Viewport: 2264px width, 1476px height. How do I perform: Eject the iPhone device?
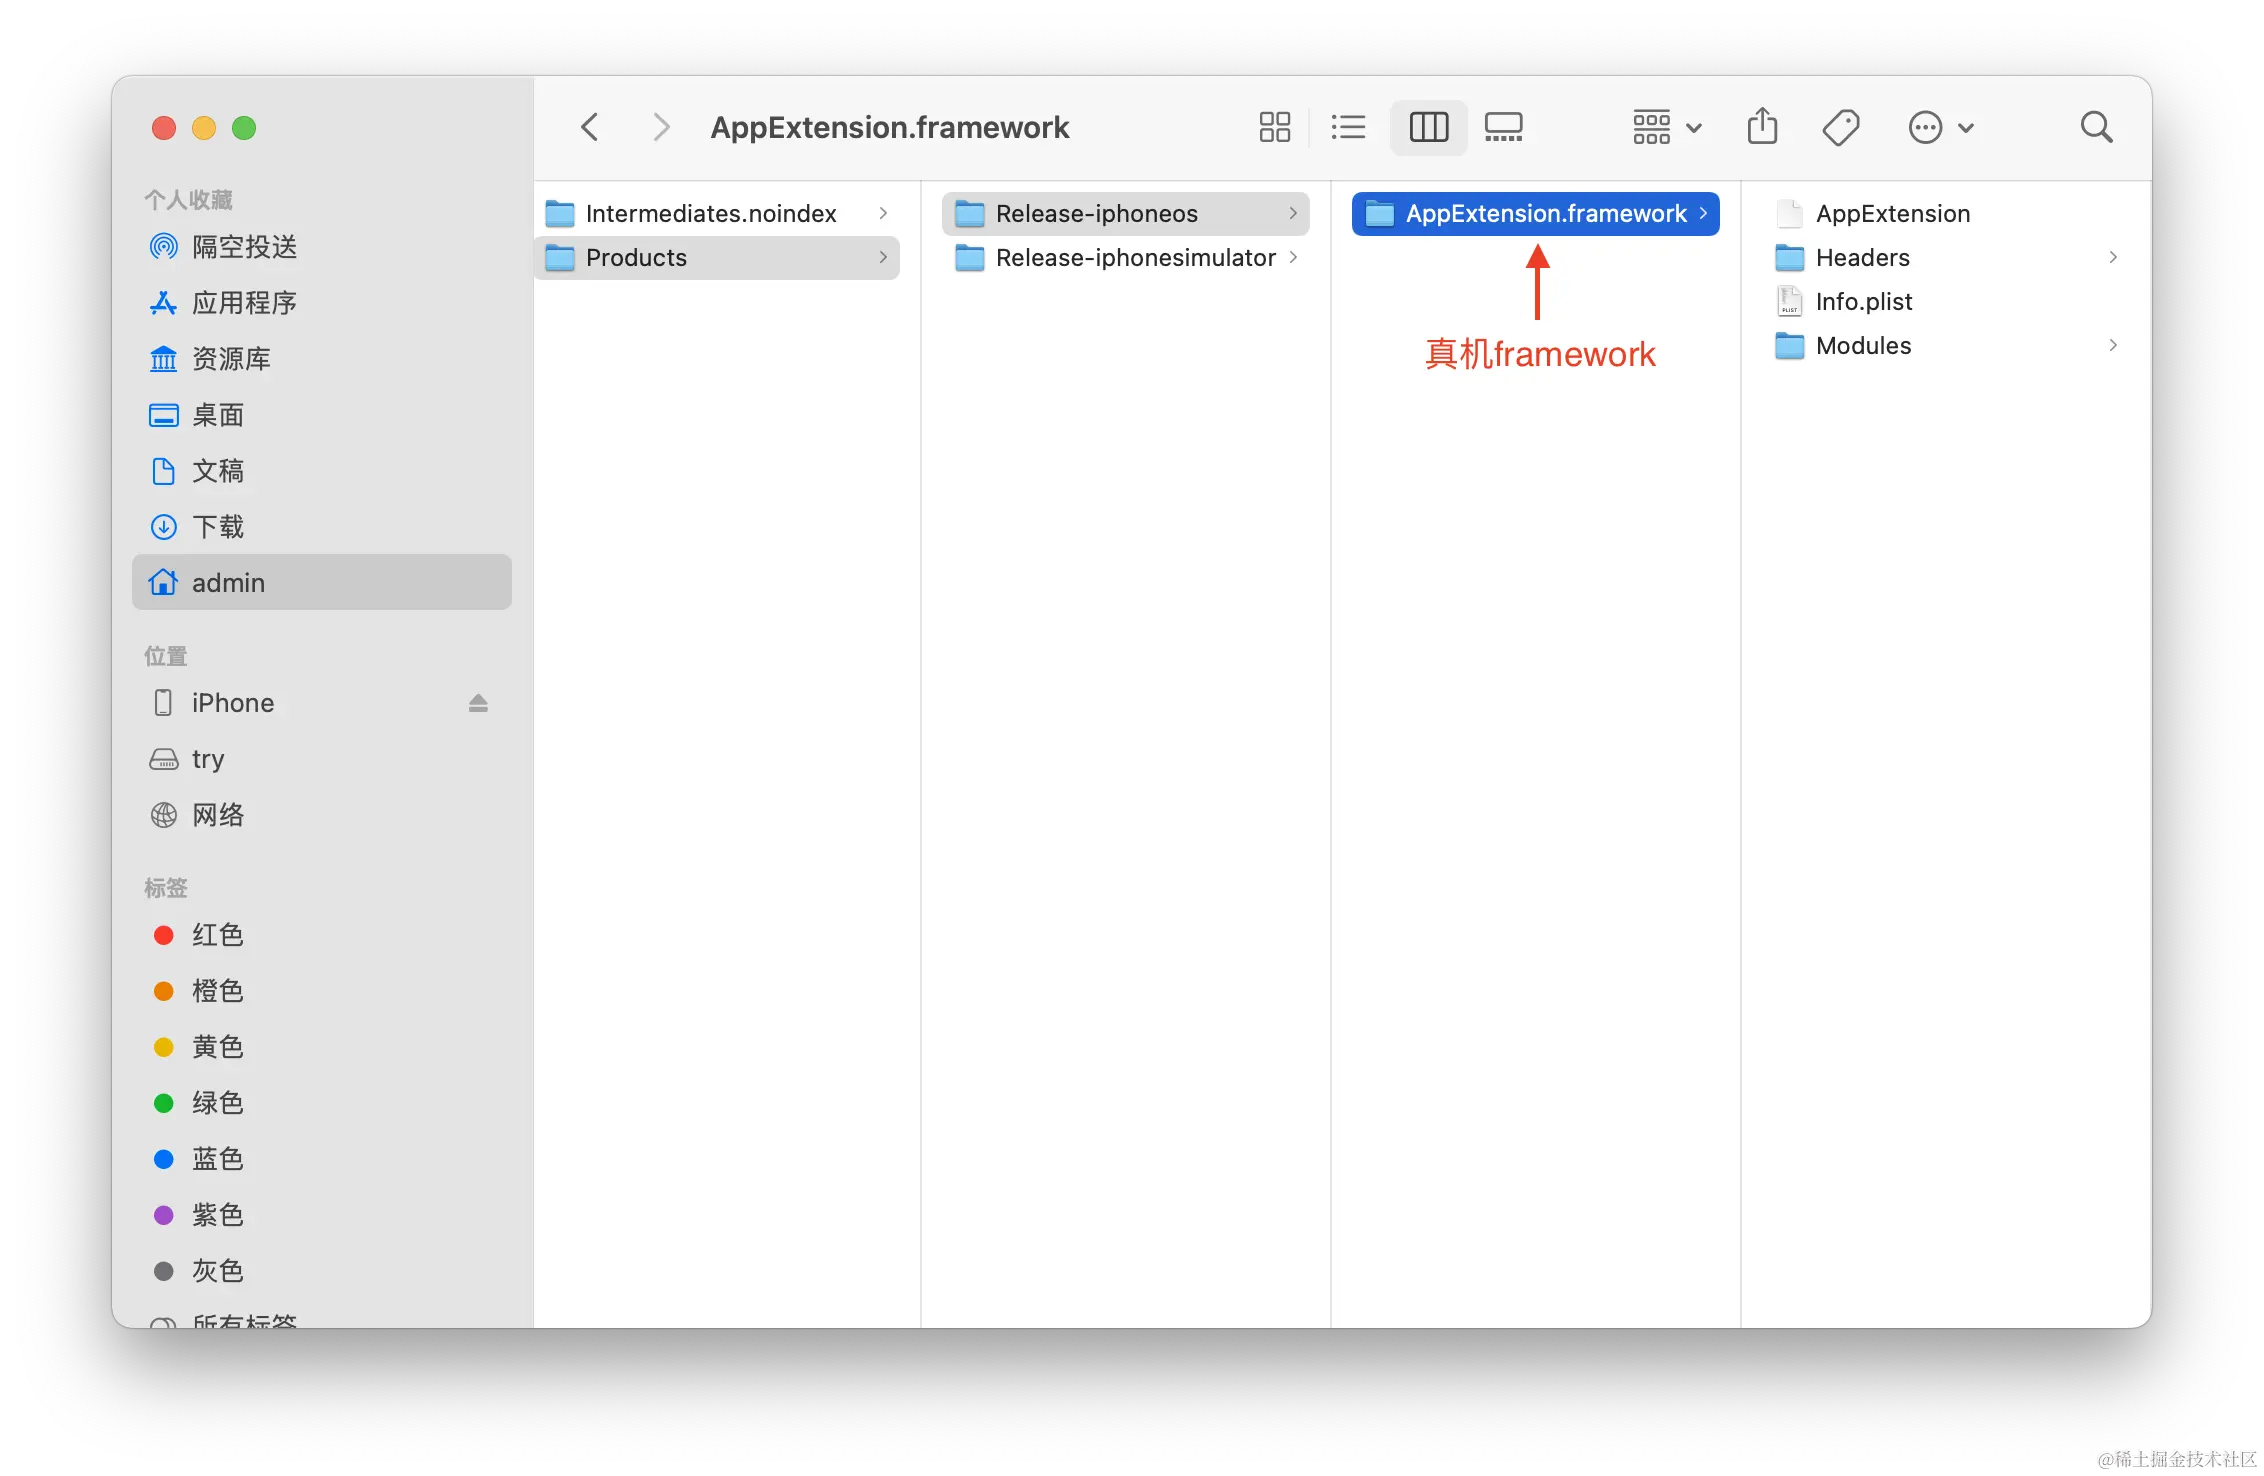[x=478, y=703]
